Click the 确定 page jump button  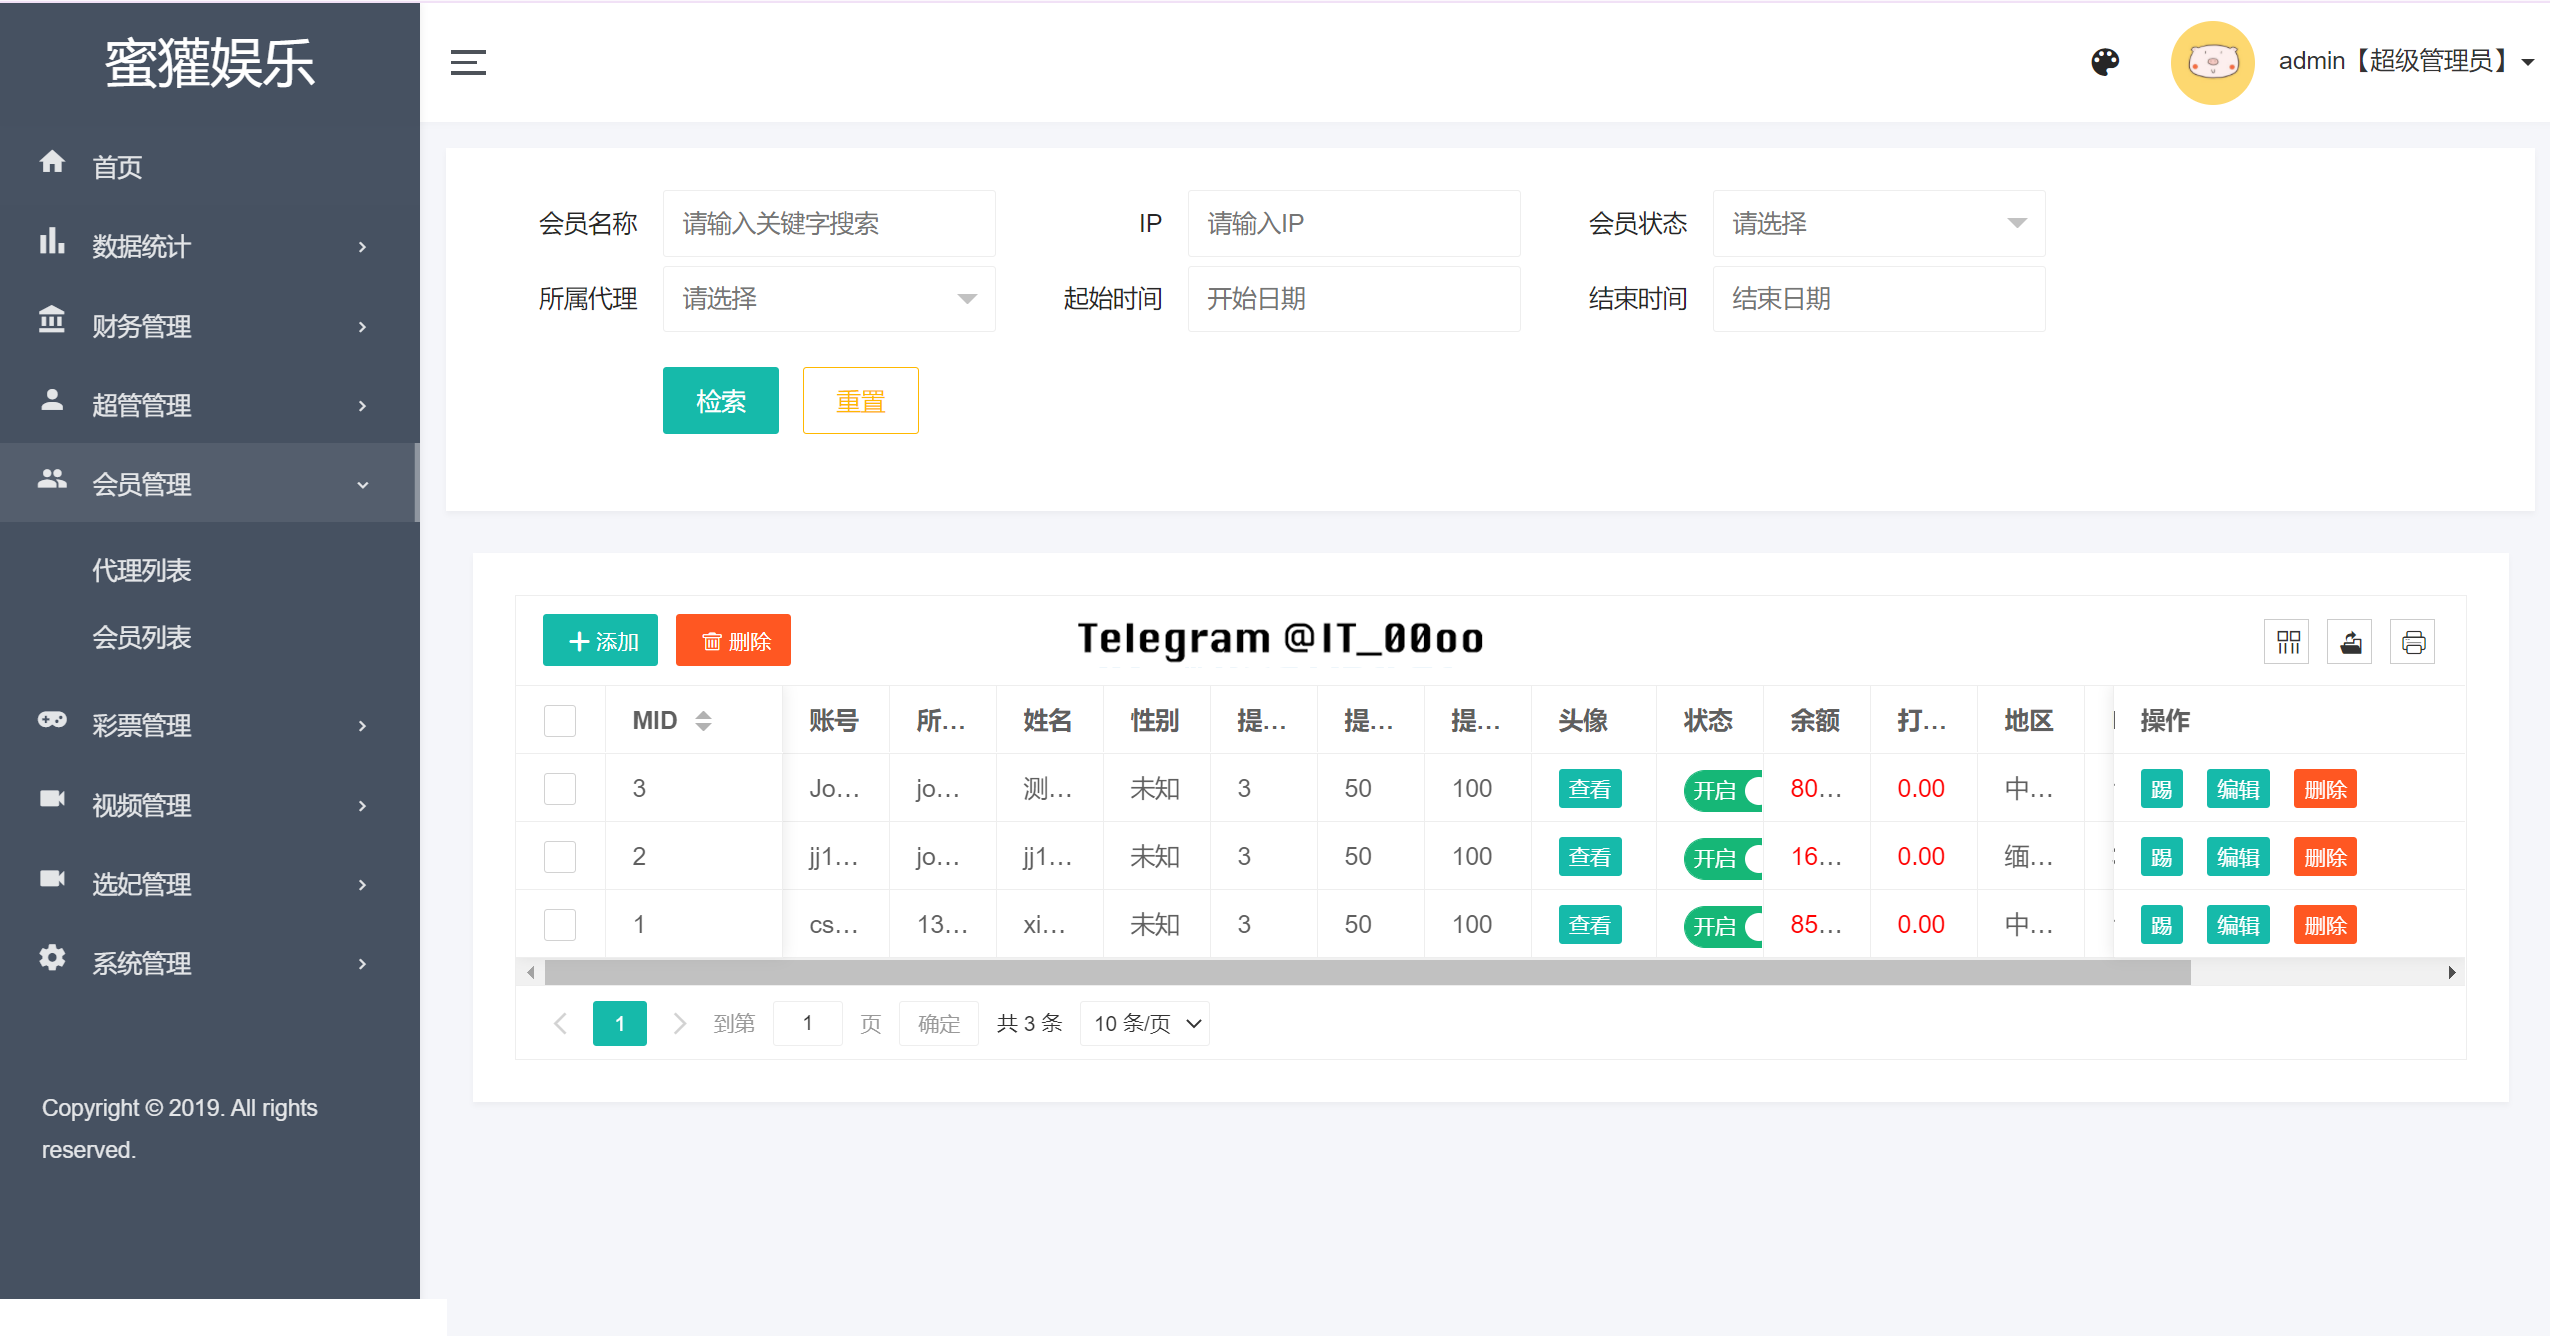click(x=939, y=1023)
